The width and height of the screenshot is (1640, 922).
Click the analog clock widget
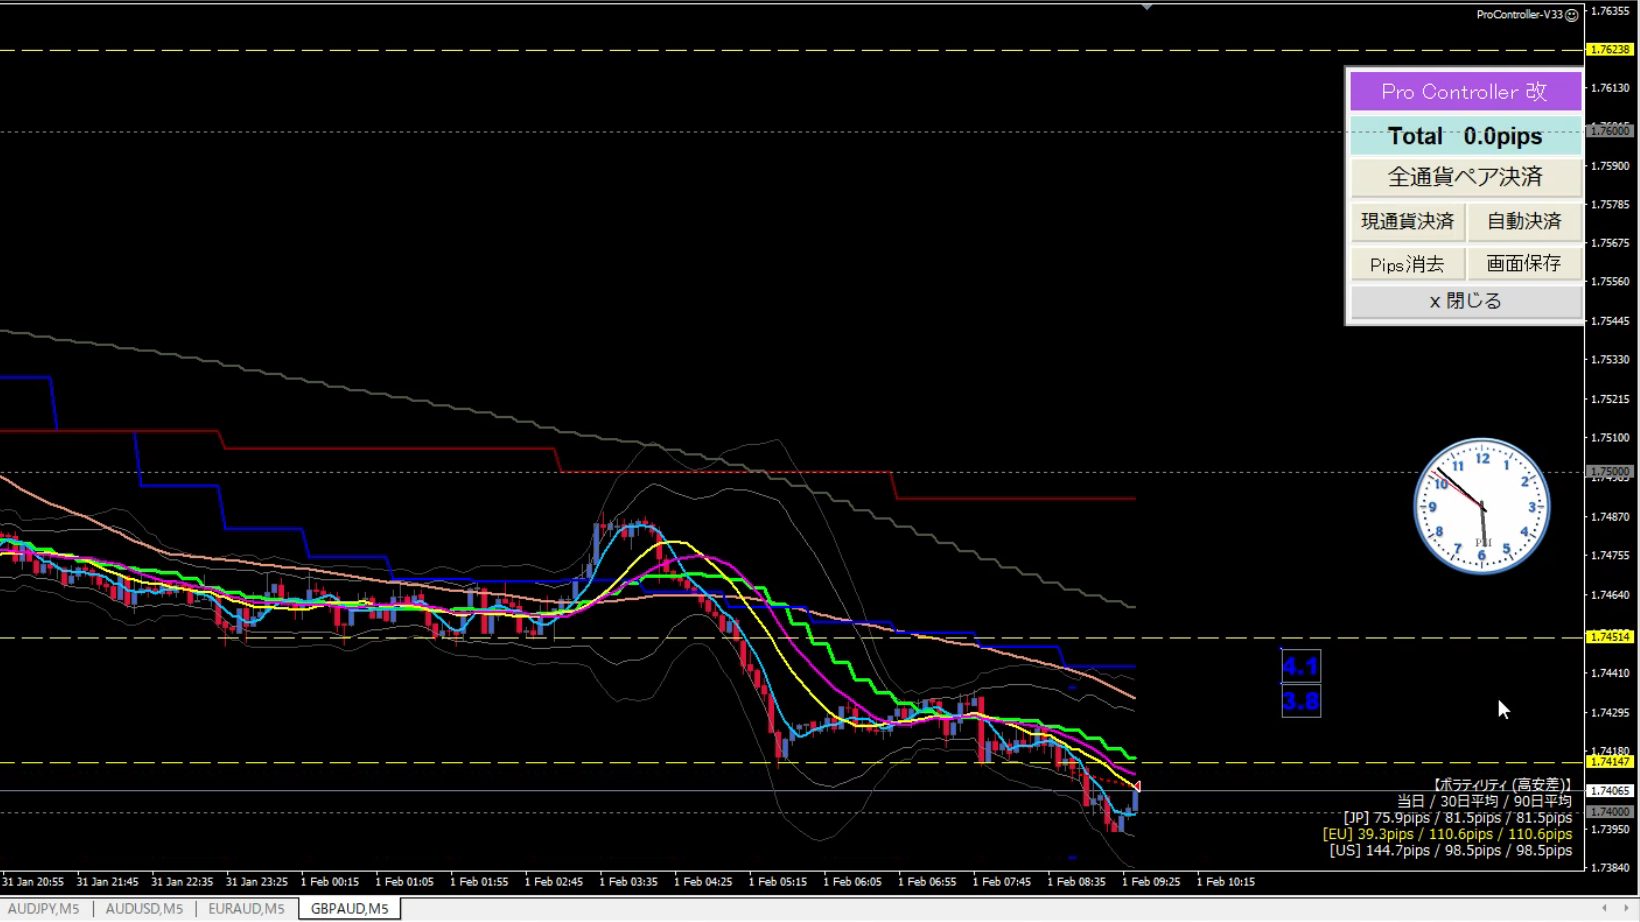point(1482,506)
